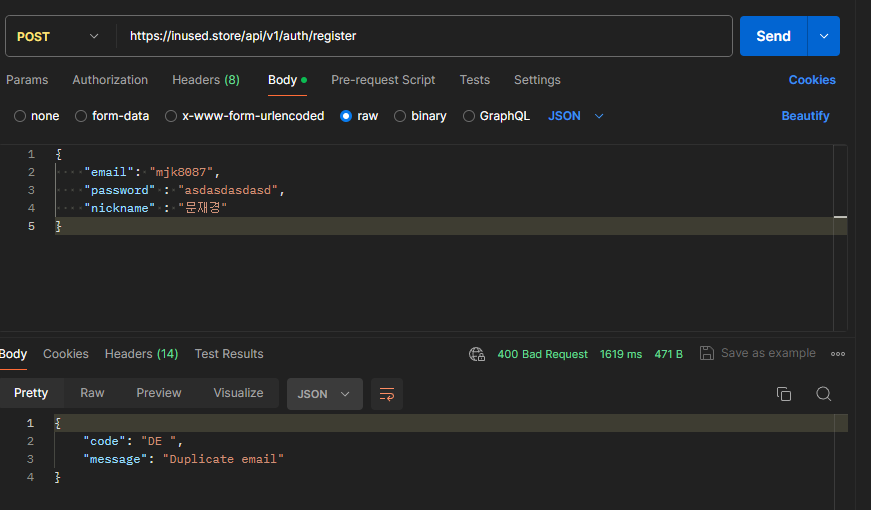Image resolution: width=871 pixels, height=510 pixels.
Task: Choose x-www-form-urlencoded body option
Action: 171,116
